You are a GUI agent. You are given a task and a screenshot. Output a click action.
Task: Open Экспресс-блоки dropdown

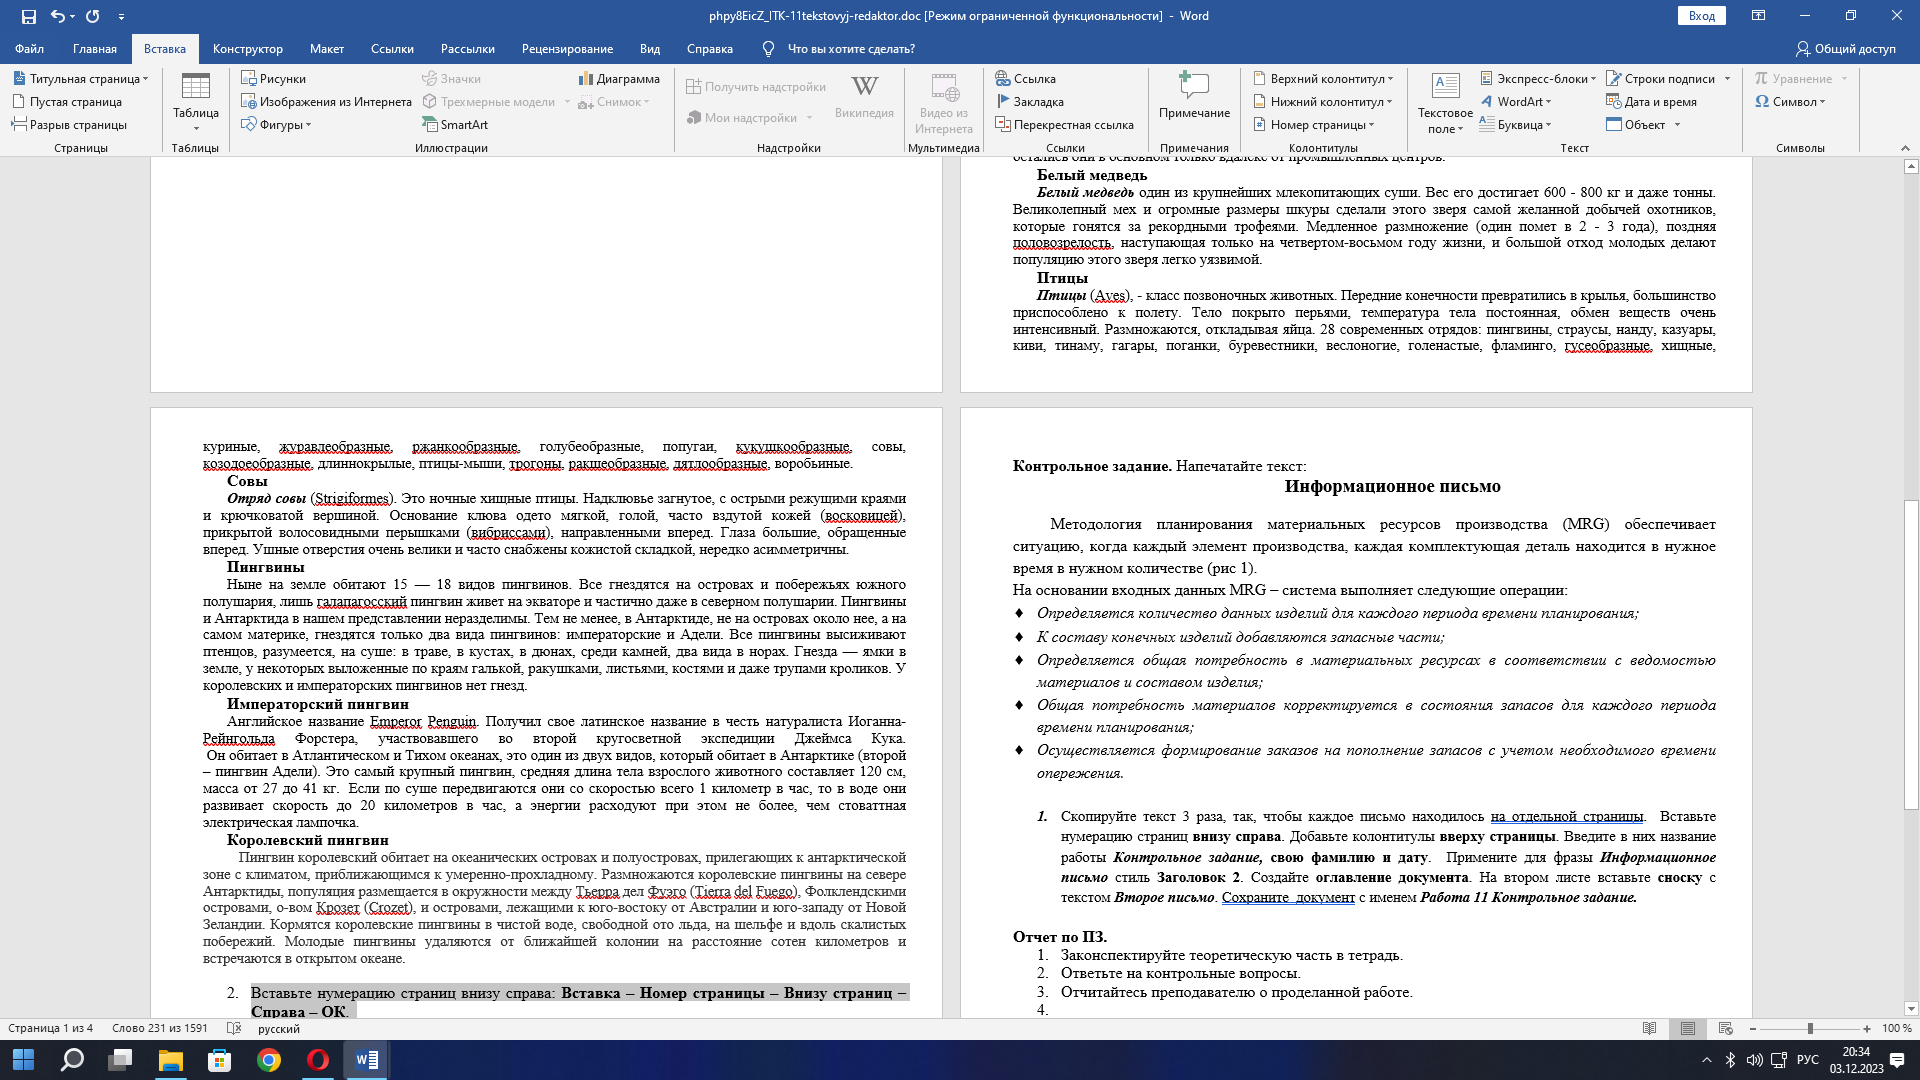pyautogui.click(x=1538, y=78)
